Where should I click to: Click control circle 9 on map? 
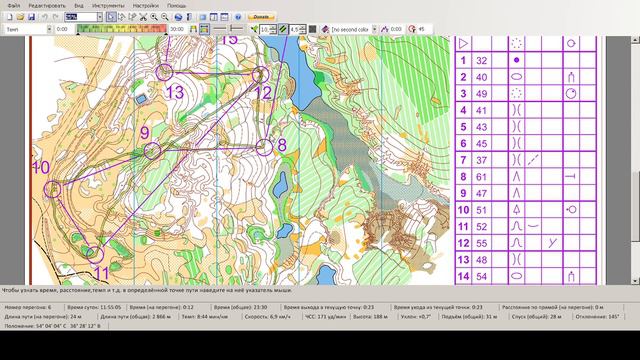point(153,151)
